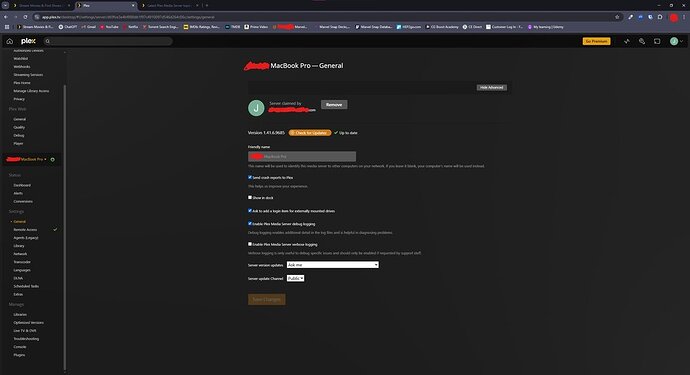Open the Apps grid in bookmarks bar
Image resolution: width=690 pixels, height=375 pixels.
[7, 27]
